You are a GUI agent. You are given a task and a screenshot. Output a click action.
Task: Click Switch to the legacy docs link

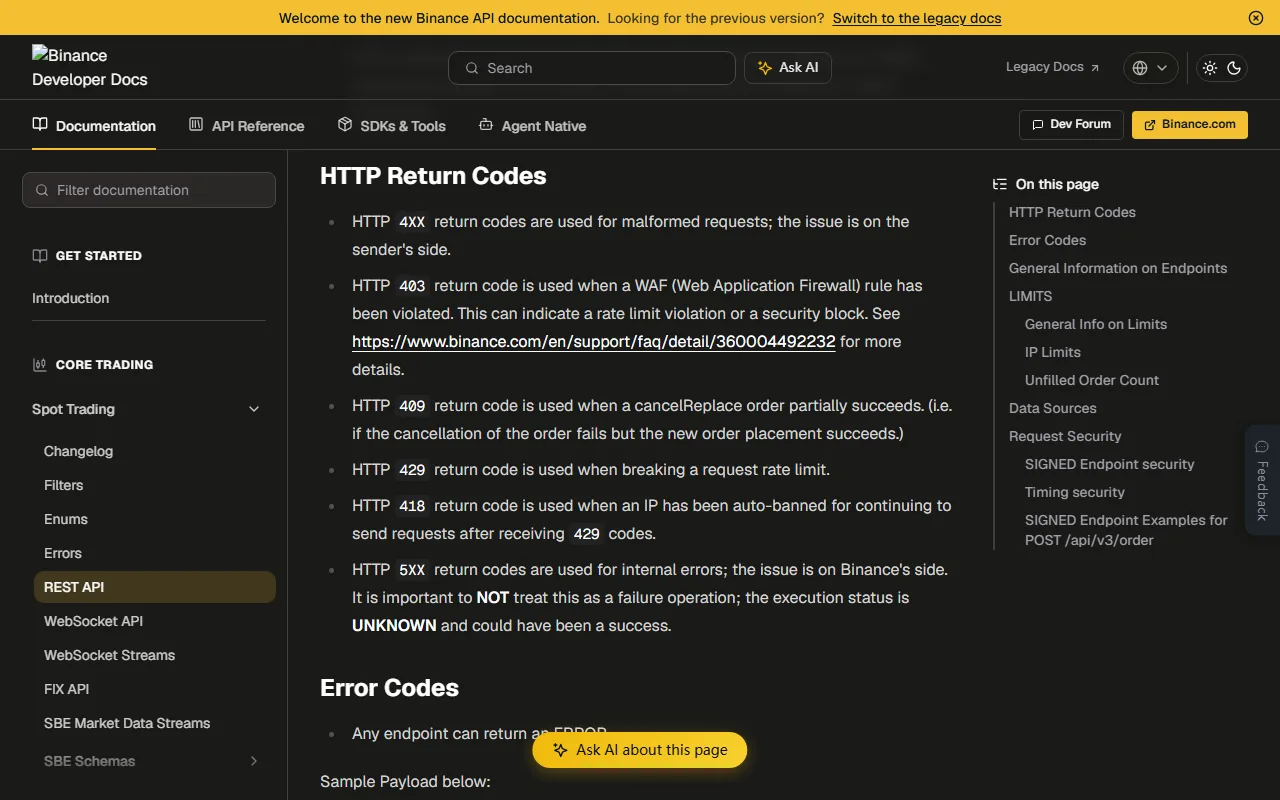pos(917,18)
